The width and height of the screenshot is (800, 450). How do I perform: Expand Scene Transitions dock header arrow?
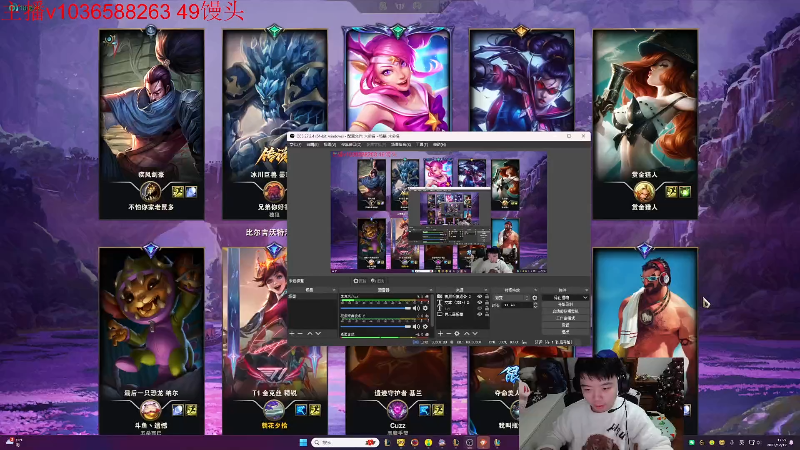tap(536, 290)
